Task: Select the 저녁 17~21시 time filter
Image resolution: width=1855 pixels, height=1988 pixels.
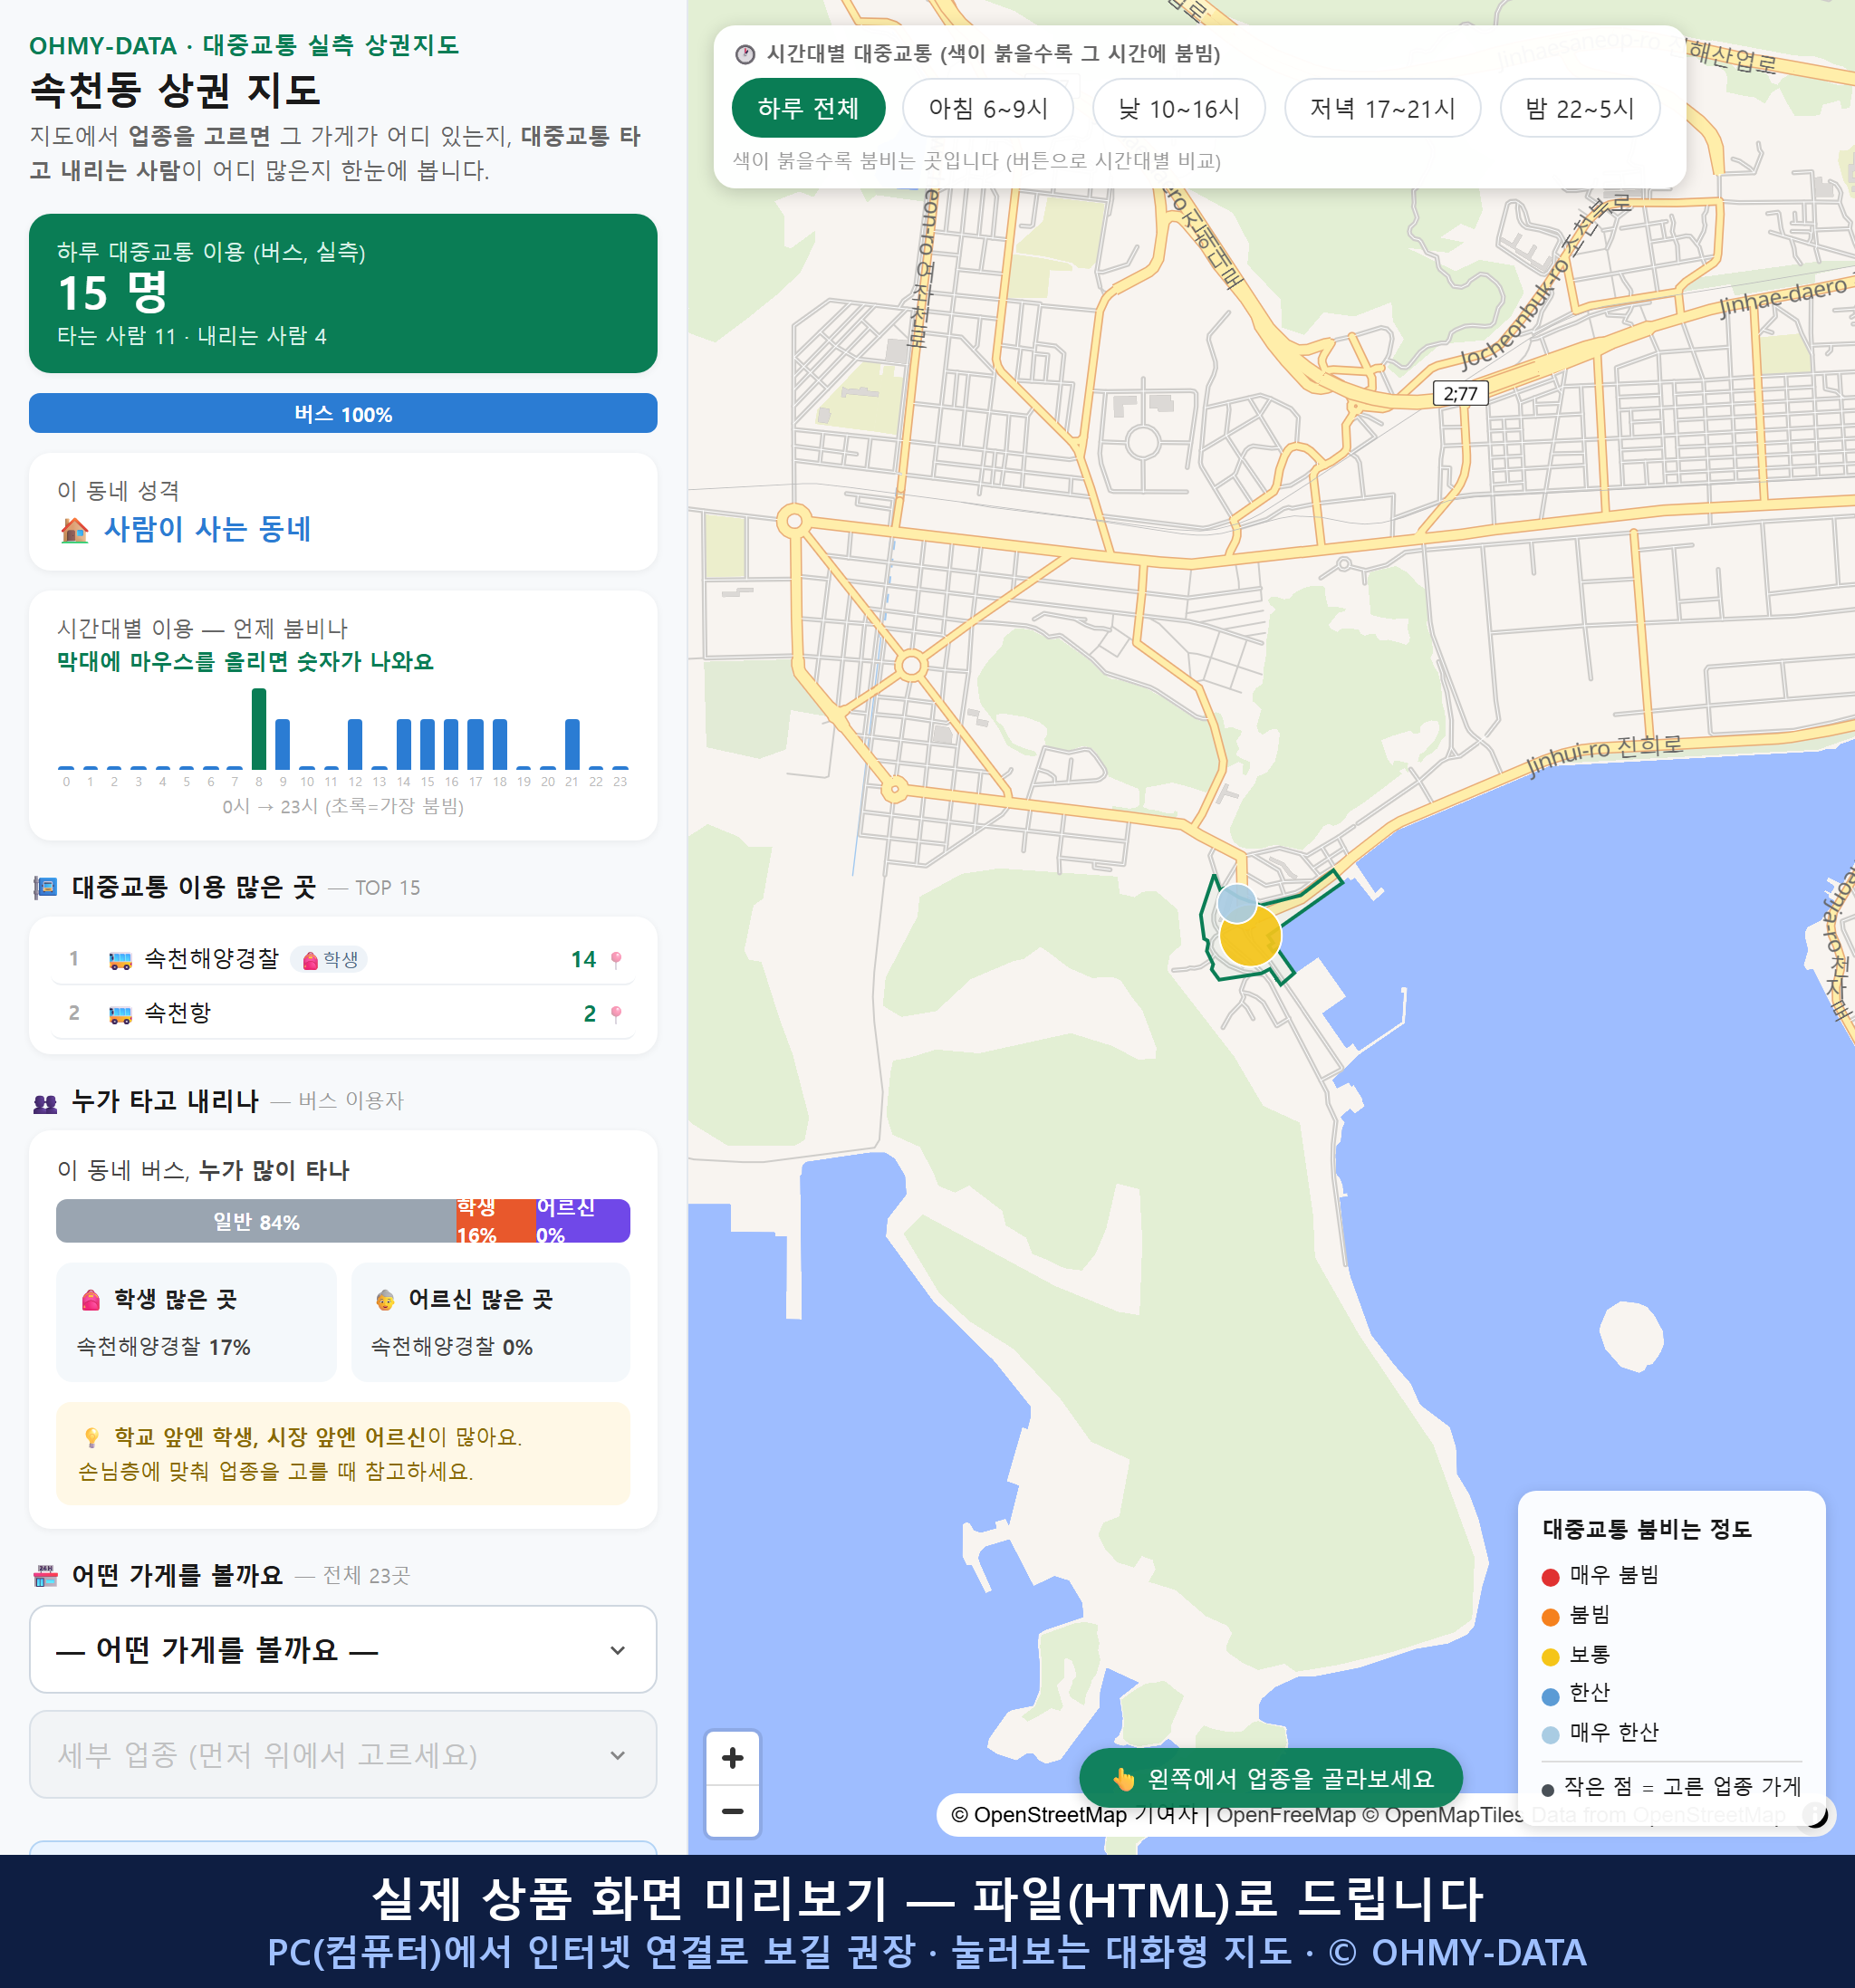Action: point(1382,108)
